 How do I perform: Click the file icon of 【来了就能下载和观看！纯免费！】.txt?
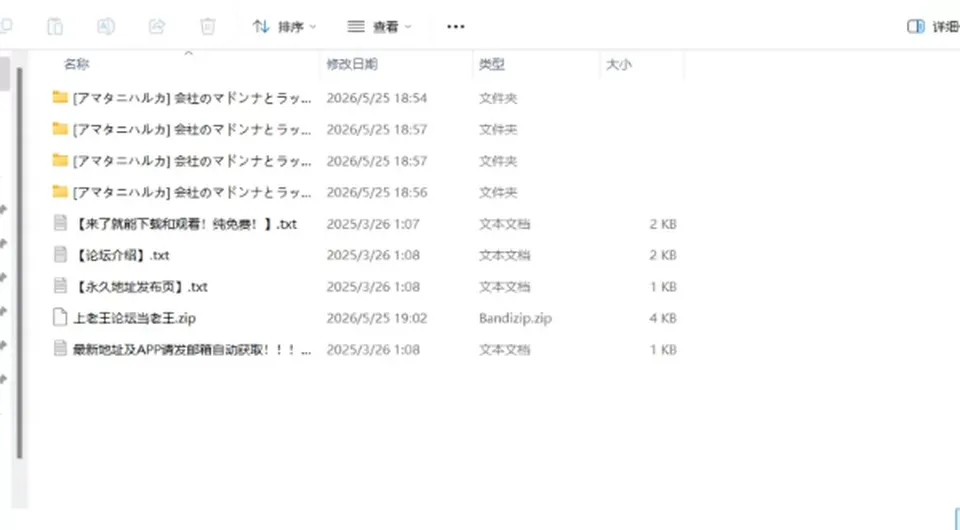pos(60,223)
